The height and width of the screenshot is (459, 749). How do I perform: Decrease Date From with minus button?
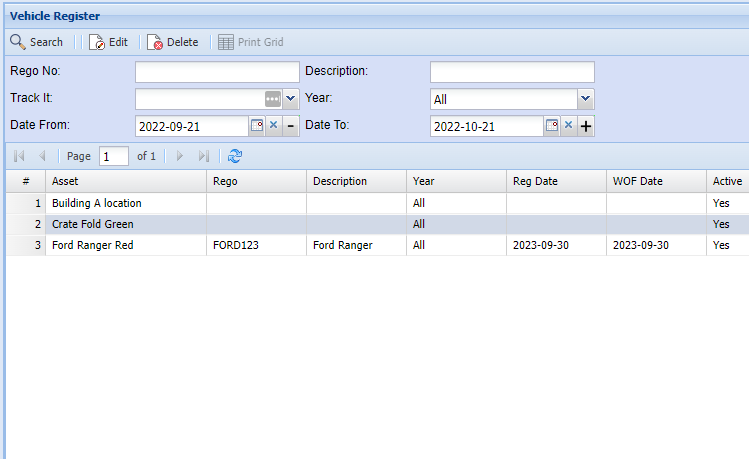coord(291,126)
